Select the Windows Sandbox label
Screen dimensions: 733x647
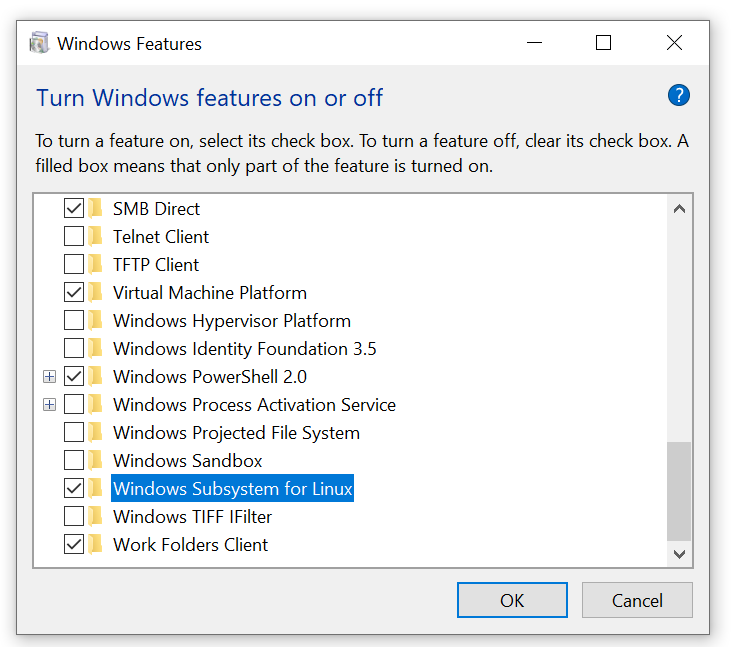tap(187, 461)
